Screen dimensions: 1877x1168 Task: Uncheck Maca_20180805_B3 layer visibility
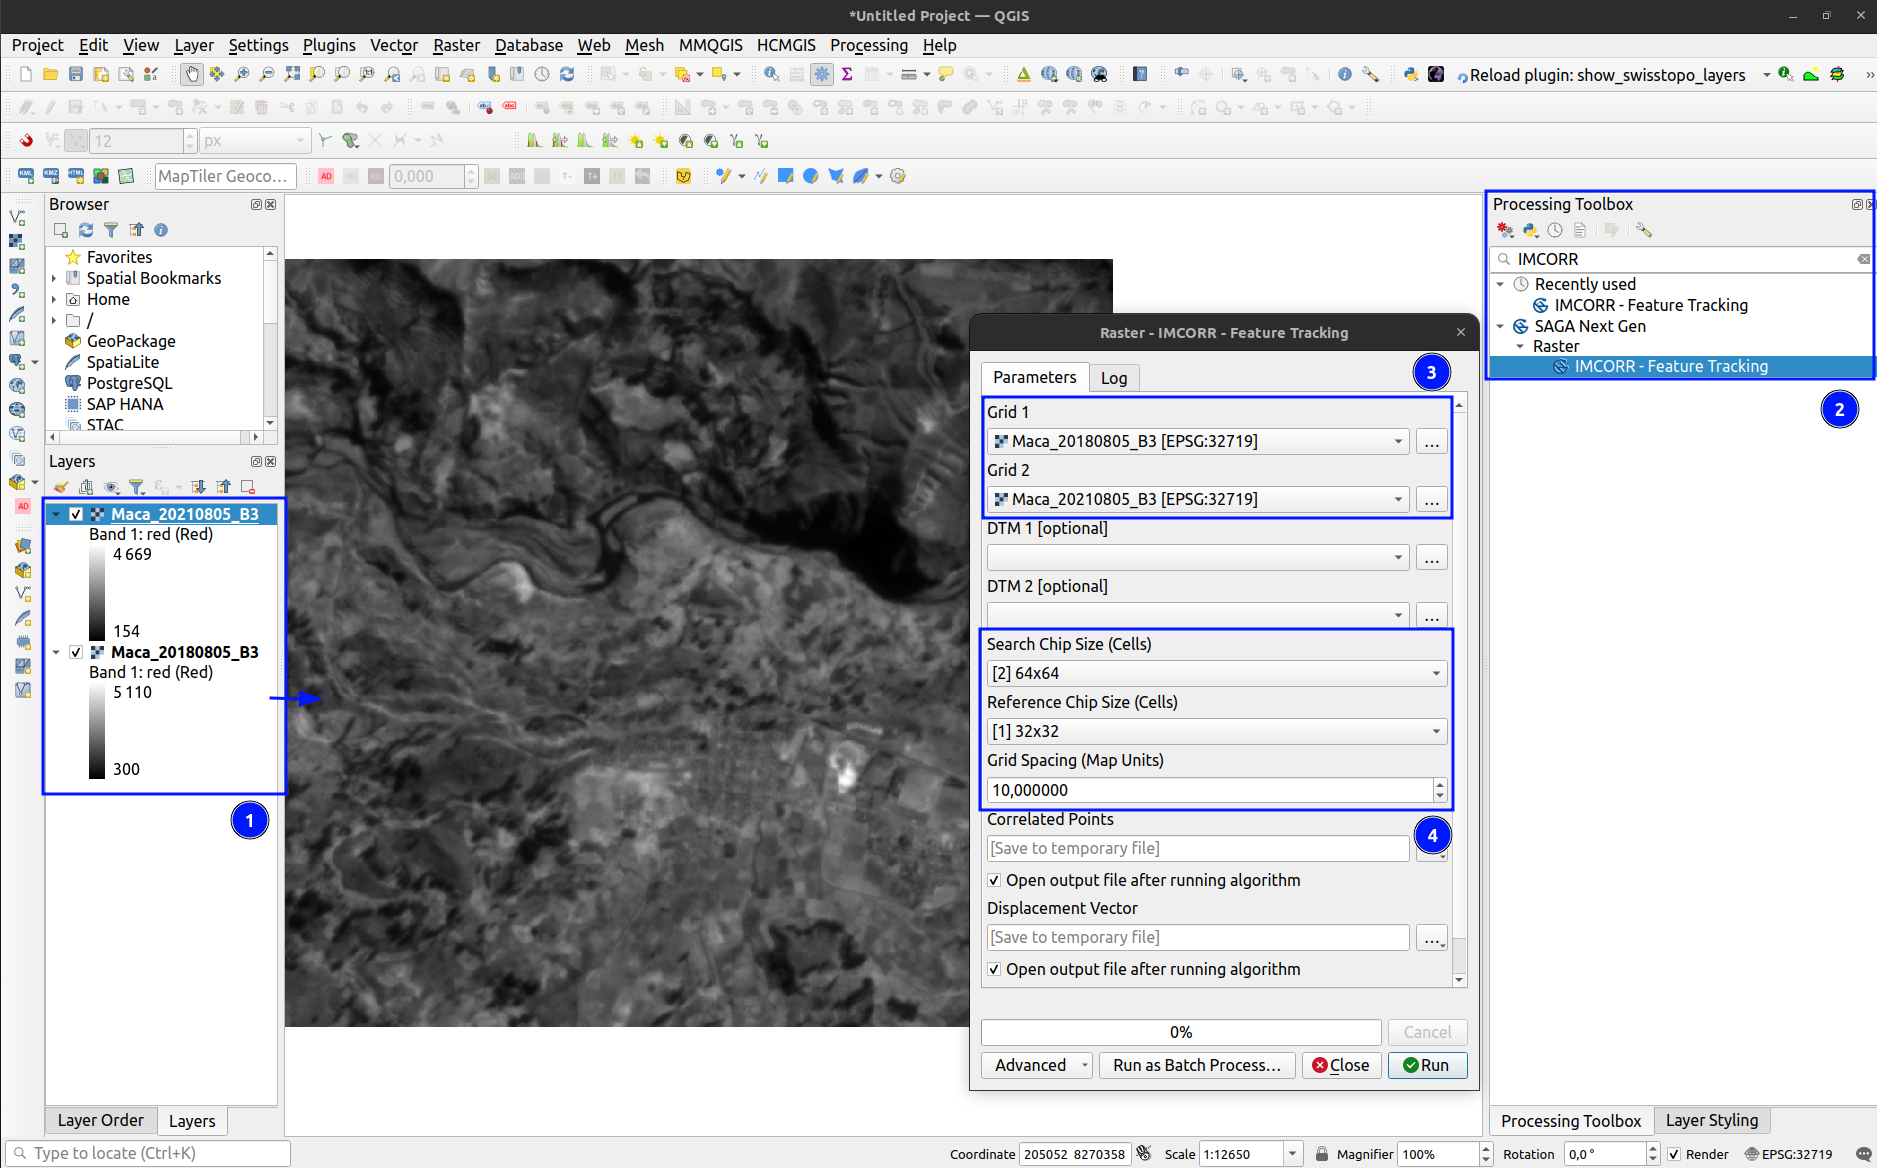(x=76, y=652)
